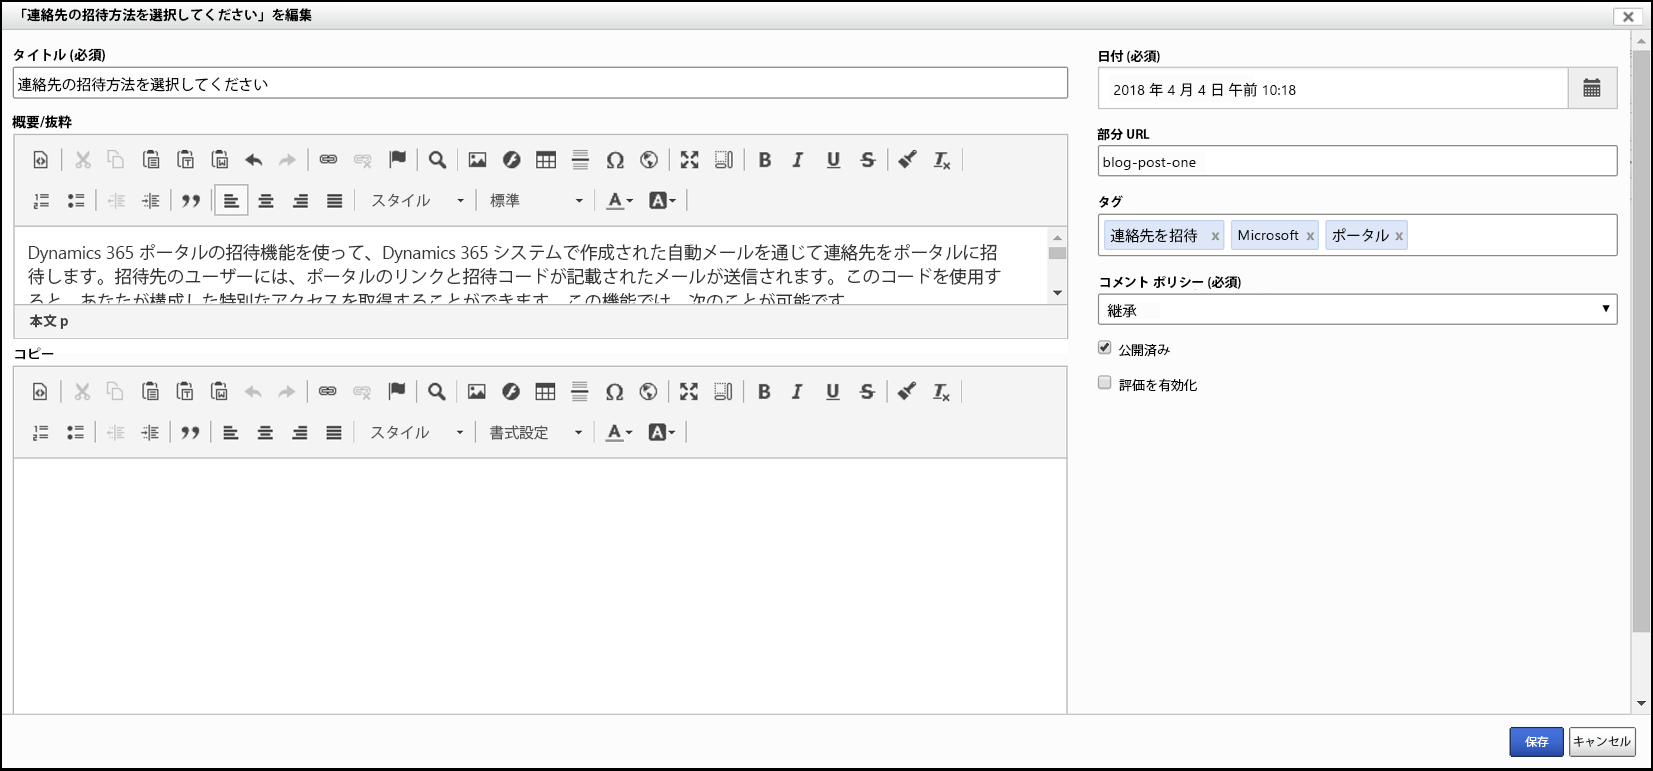Click dialog vertical scrollbar
Image resolution: width=1653 pixels, height=771 pixels.
(1641, 340)
